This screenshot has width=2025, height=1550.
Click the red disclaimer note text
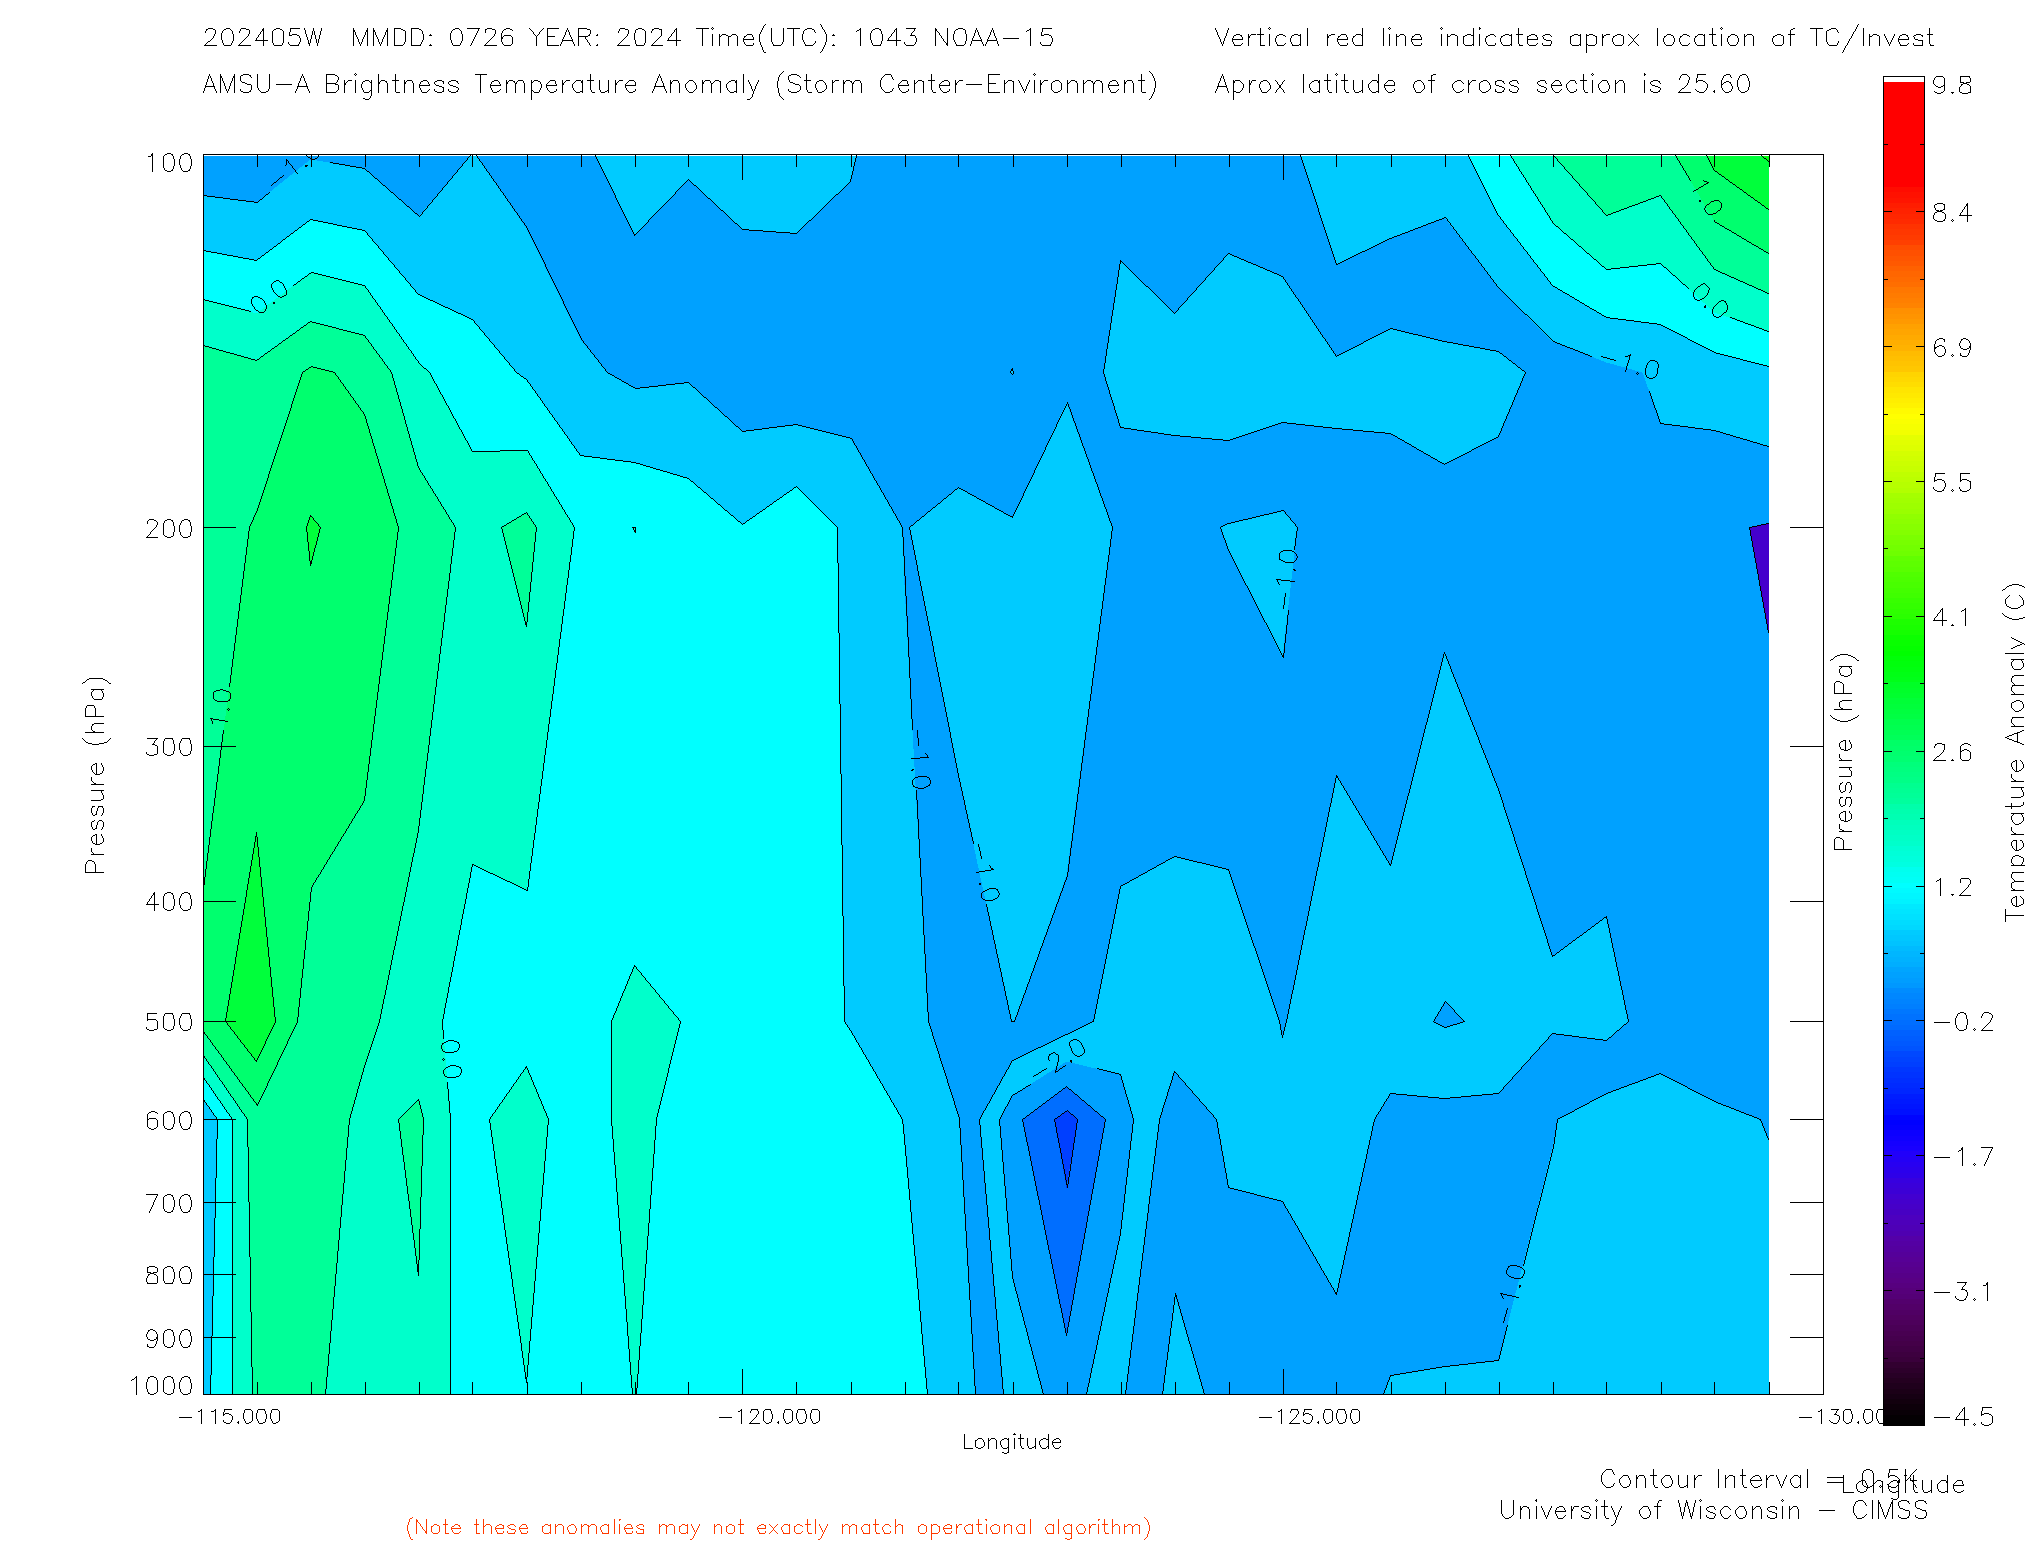tap(778, 1527)
